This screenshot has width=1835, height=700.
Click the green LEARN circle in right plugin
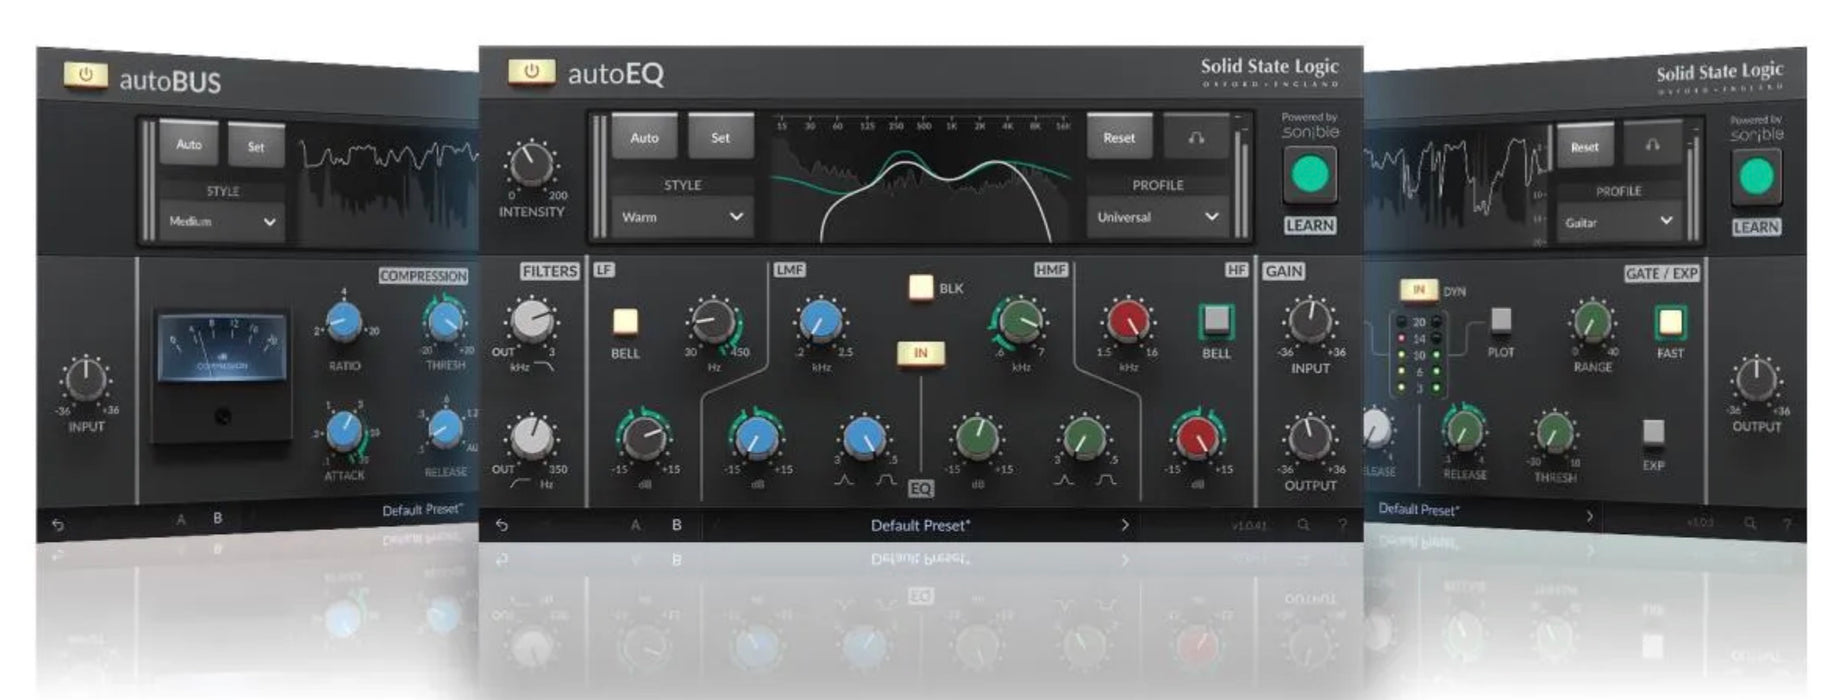[x=1756, y=177]
